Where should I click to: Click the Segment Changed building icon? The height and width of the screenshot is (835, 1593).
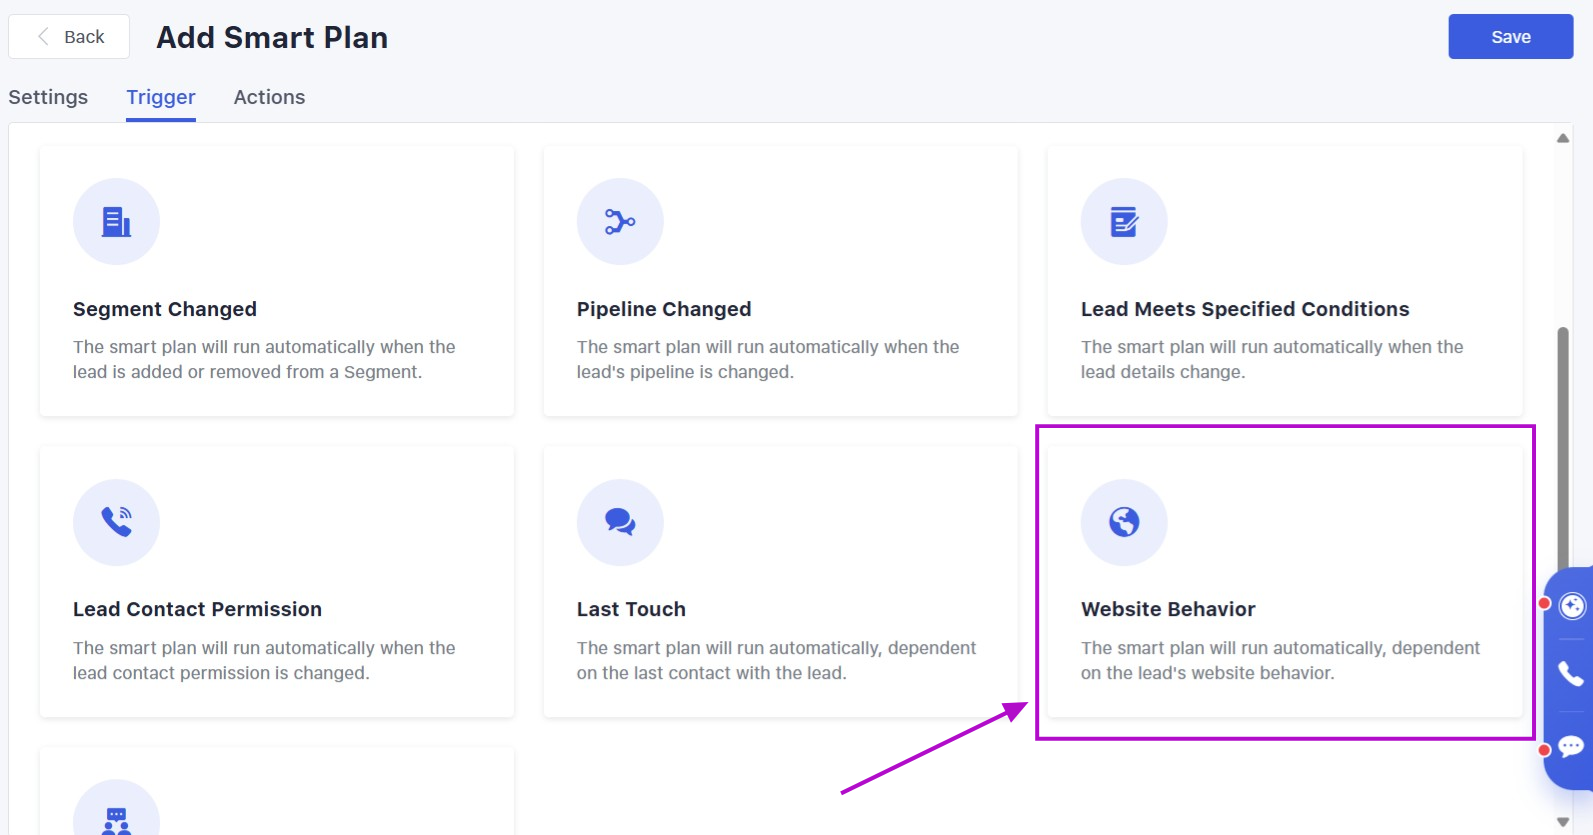tap(116, 222)
